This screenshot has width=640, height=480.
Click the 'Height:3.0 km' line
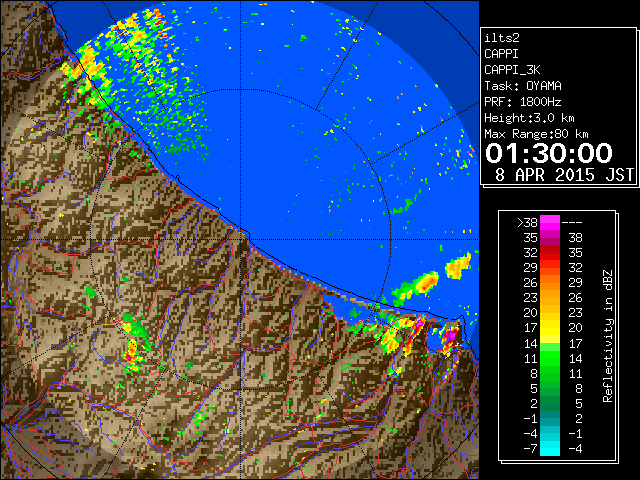(529, 118)
